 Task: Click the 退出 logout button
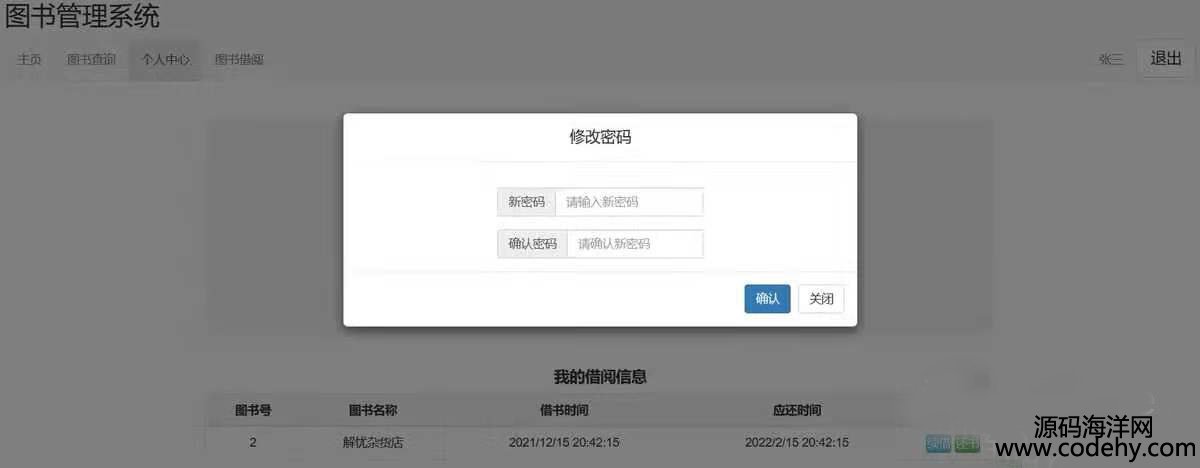coord(1165,58)
